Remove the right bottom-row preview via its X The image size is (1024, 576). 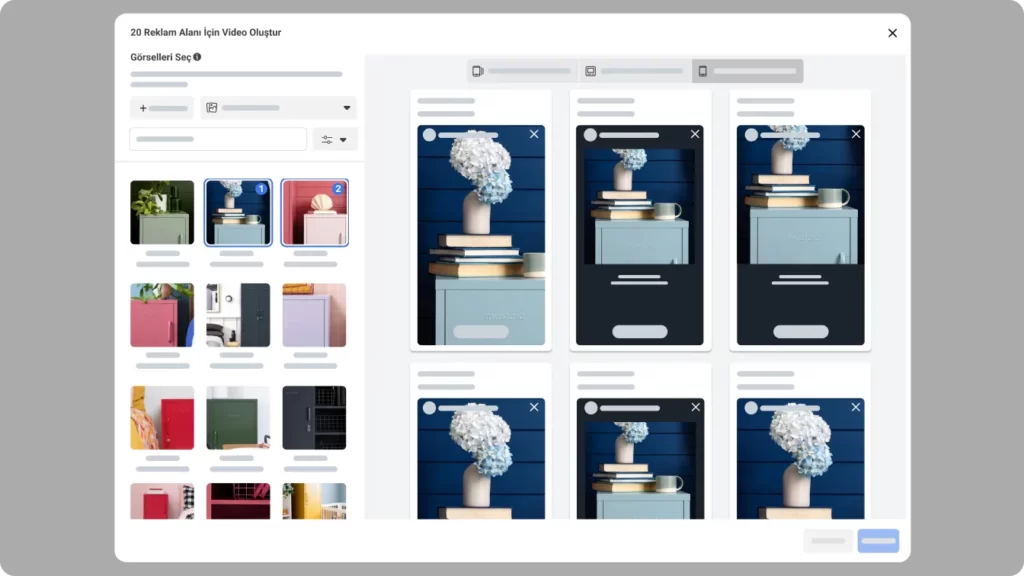pyautogui.click(x=856, y=407)
